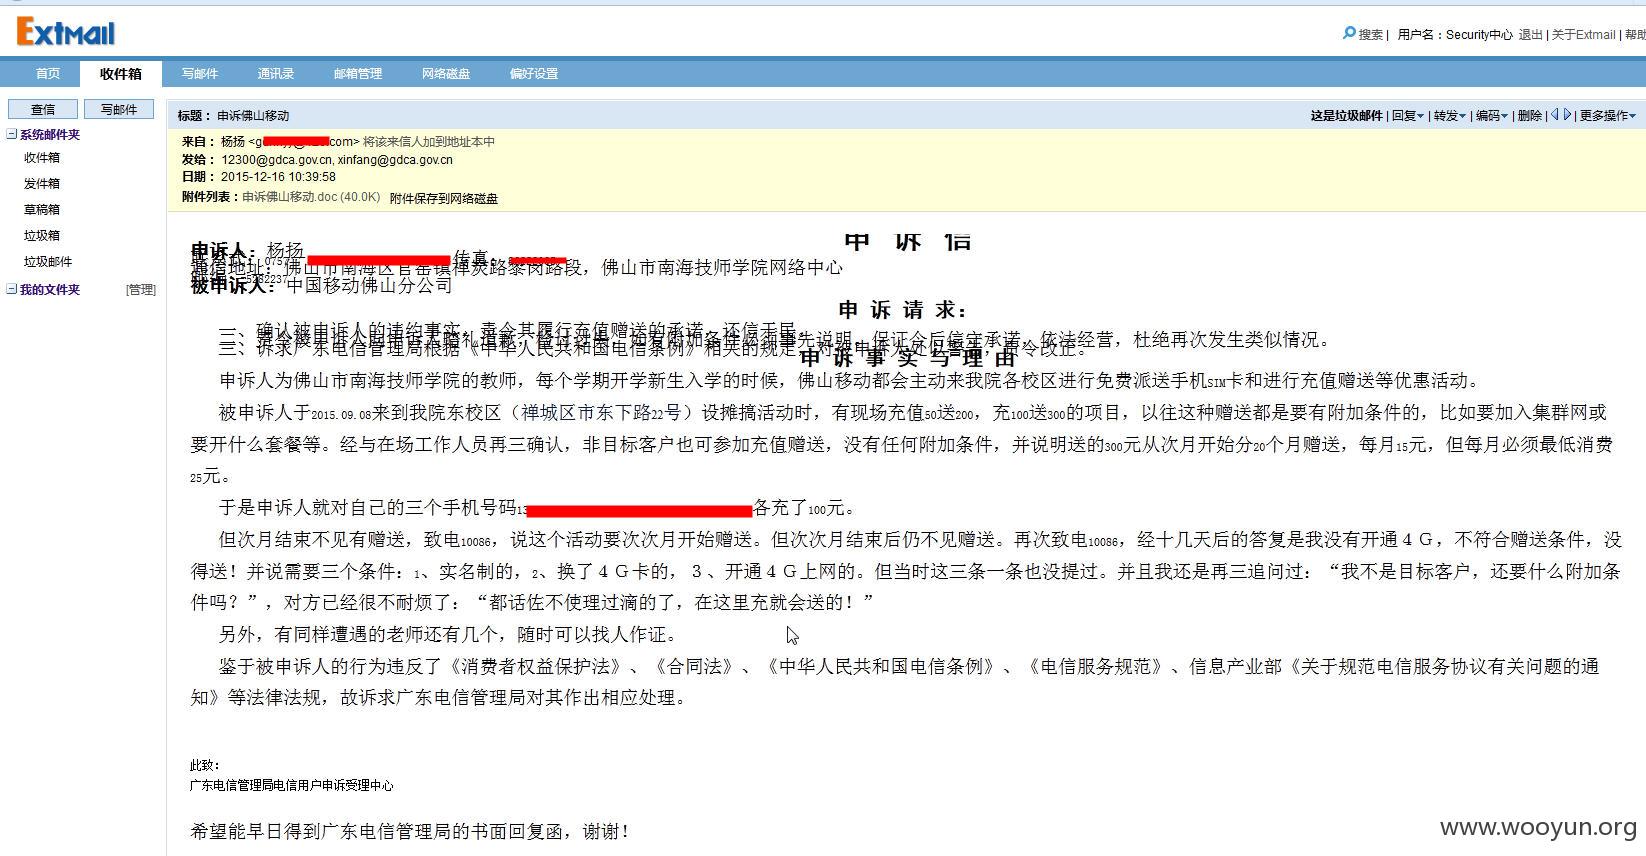Image resolution: width=1646 pixels, height=856 pixels.
Task: Open the 网络磁盘 tab
Action: point(446,73)
